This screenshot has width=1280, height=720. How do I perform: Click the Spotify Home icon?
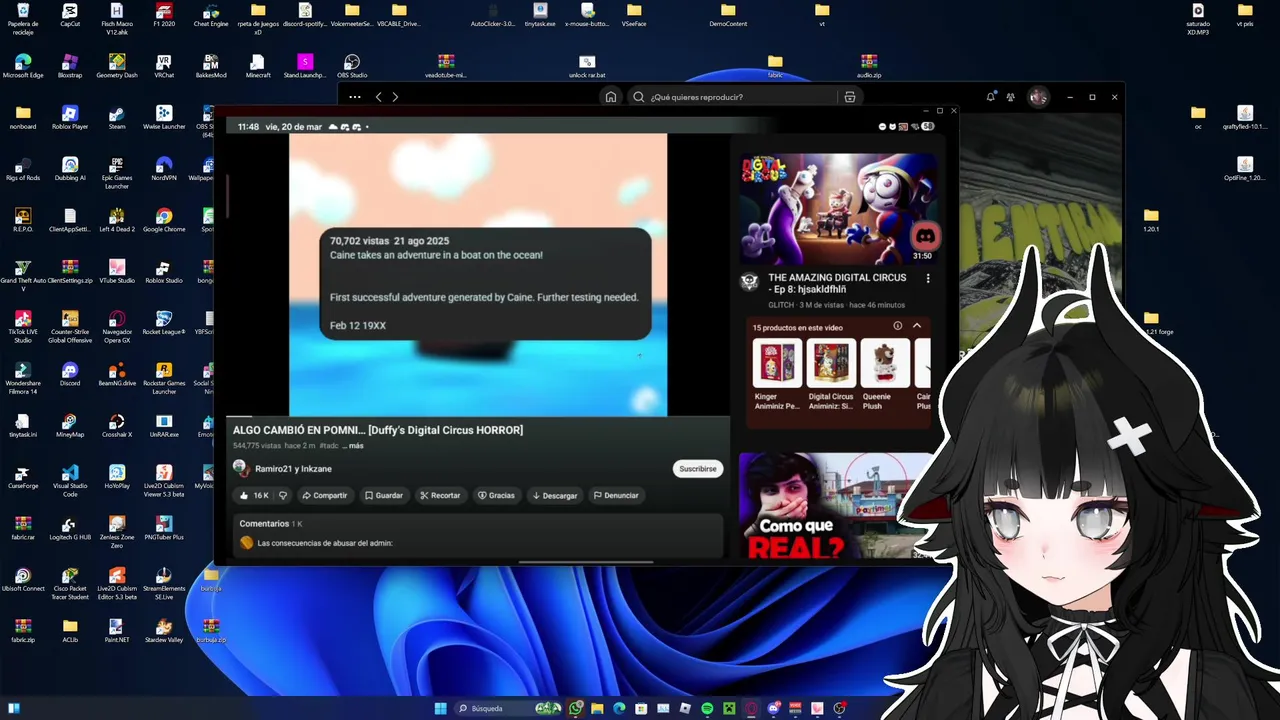610,97
